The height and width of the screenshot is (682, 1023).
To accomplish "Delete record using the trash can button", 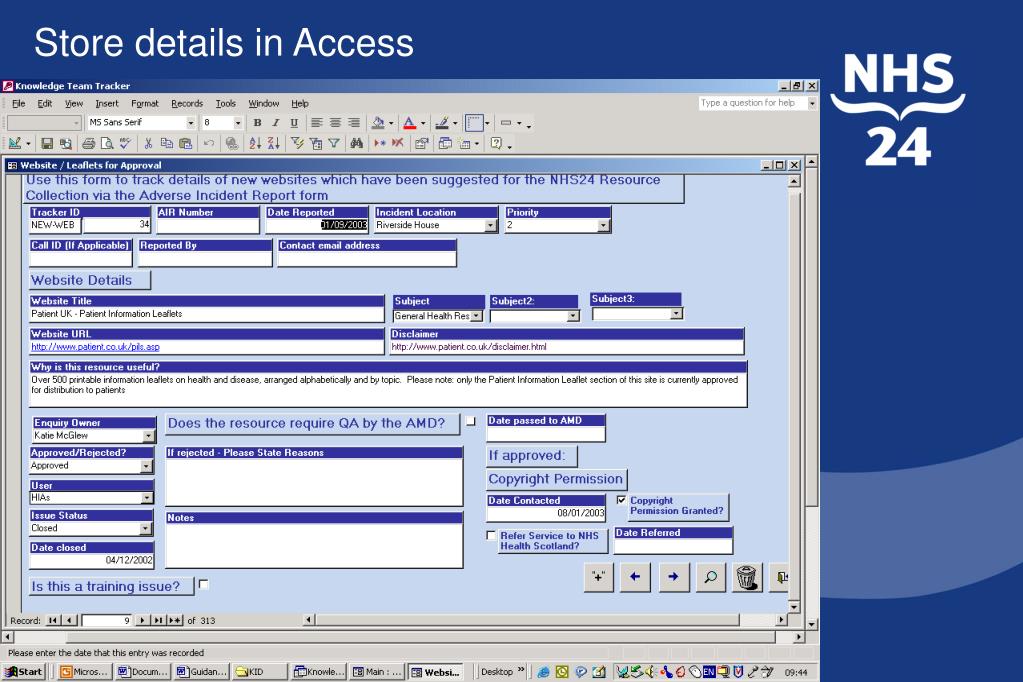I will click(746, 577).
